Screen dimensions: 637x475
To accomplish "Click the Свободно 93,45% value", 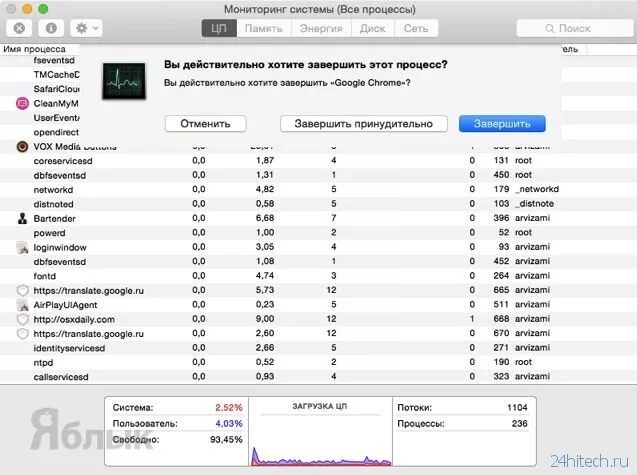I will (x=226, y=440).
